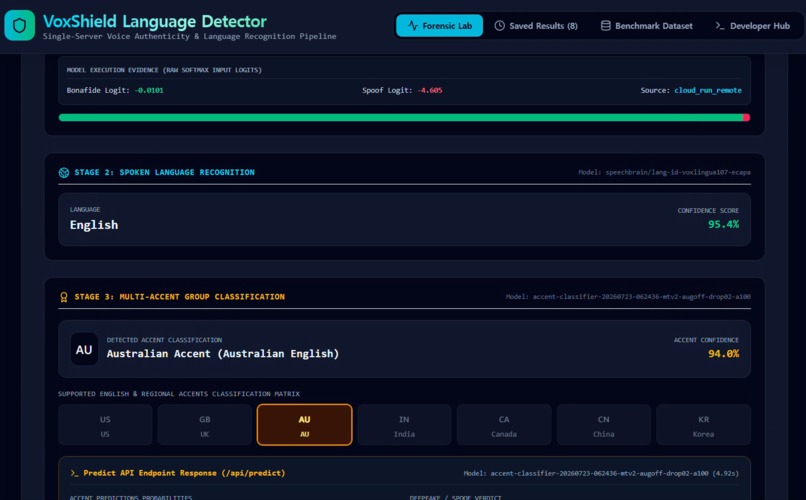Click the cloud_run_remote source value
The height and width of the screenshot is (500, 806).
coord(708,90)
